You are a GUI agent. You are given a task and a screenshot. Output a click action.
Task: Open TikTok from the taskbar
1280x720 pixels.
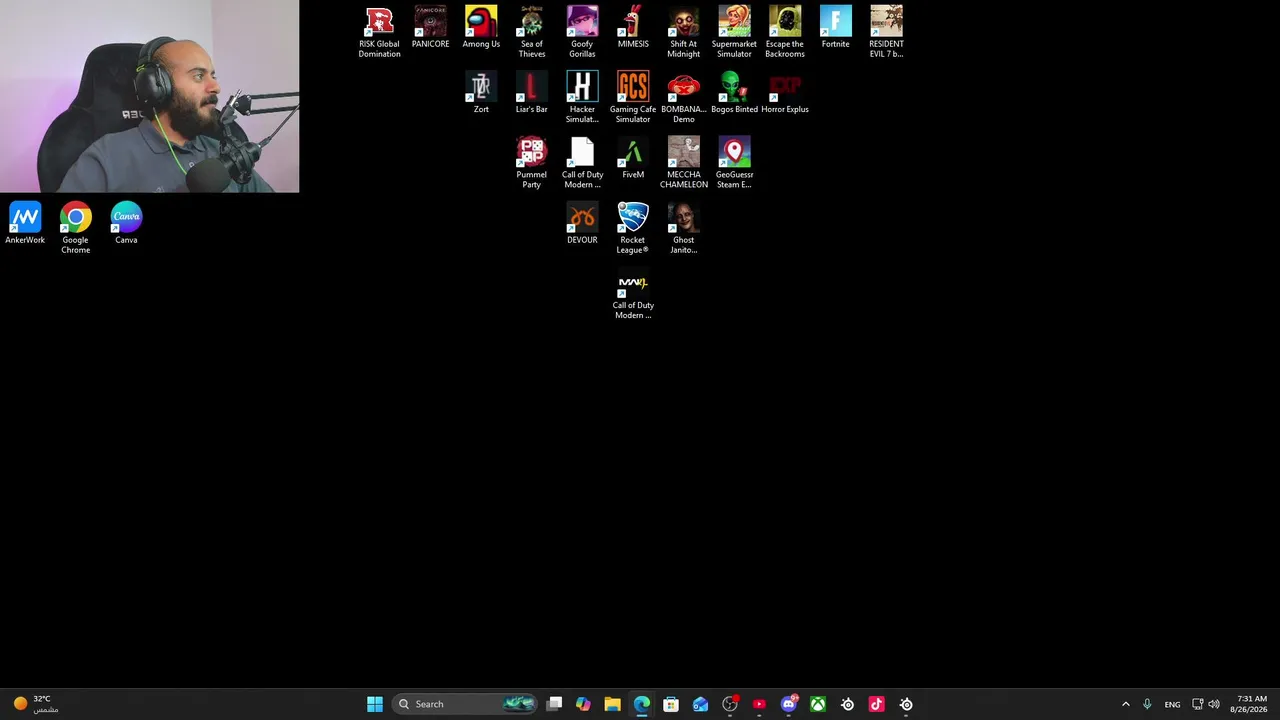(877, 704)
